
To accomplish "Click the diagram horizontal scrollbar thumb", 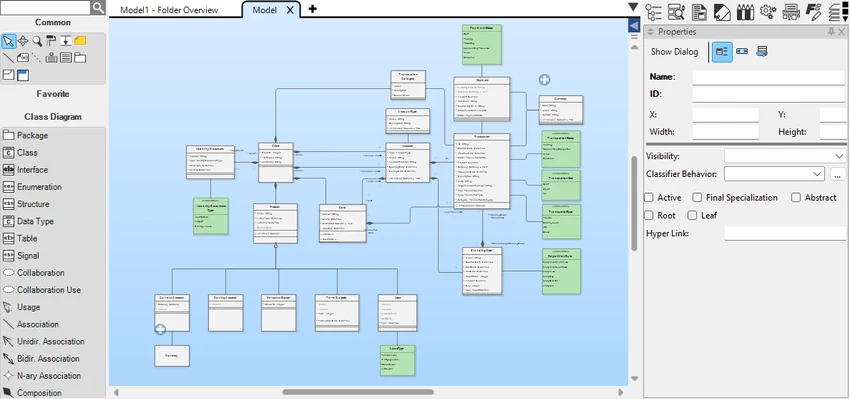I will pos(358,391).
